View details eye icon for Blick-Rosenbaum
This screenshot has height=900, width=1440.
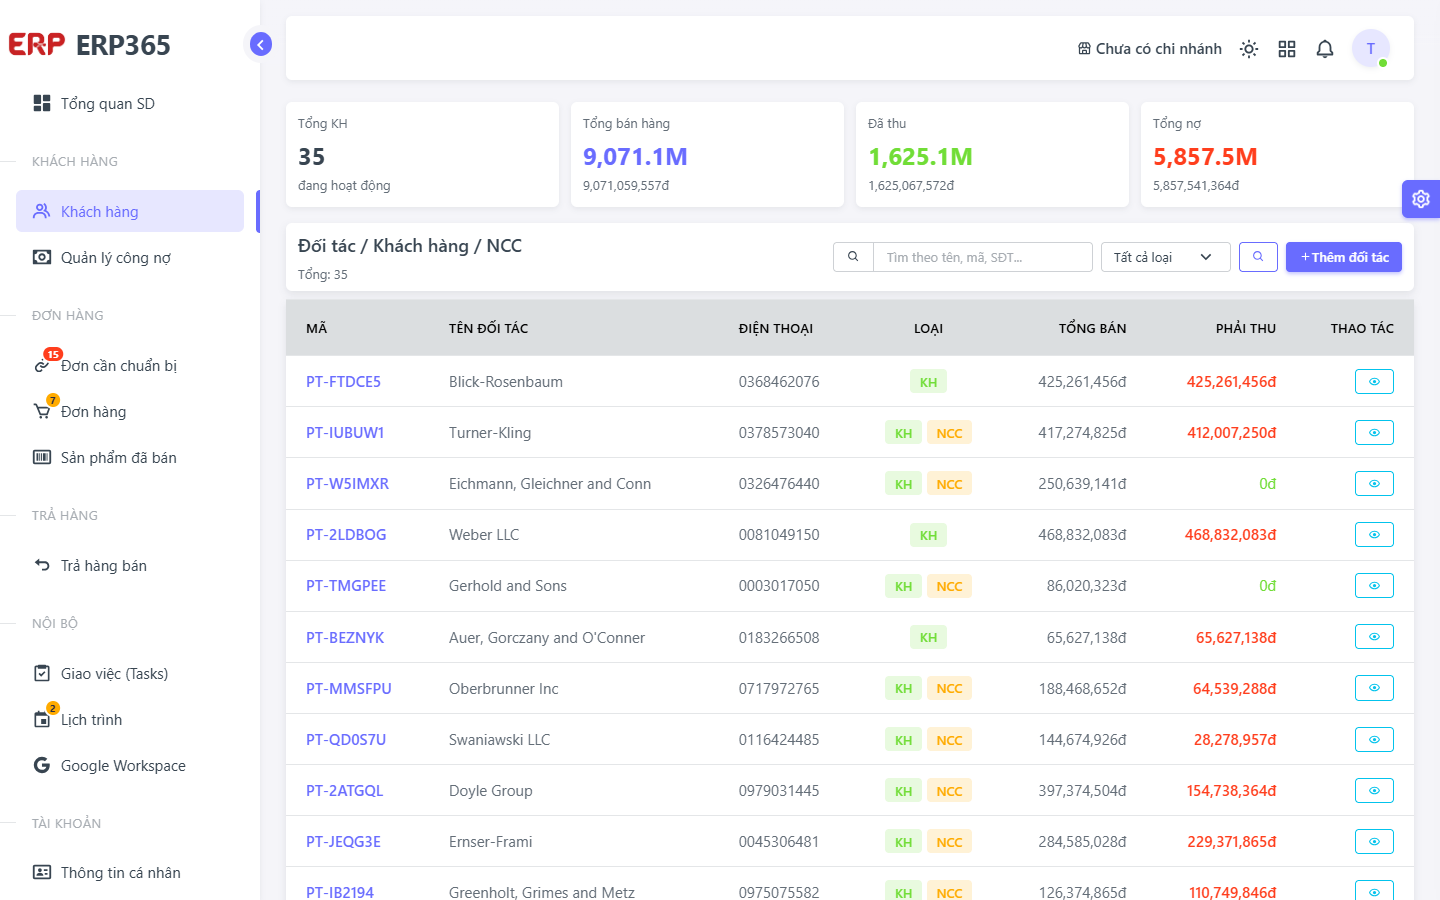tap(1374, 381)
